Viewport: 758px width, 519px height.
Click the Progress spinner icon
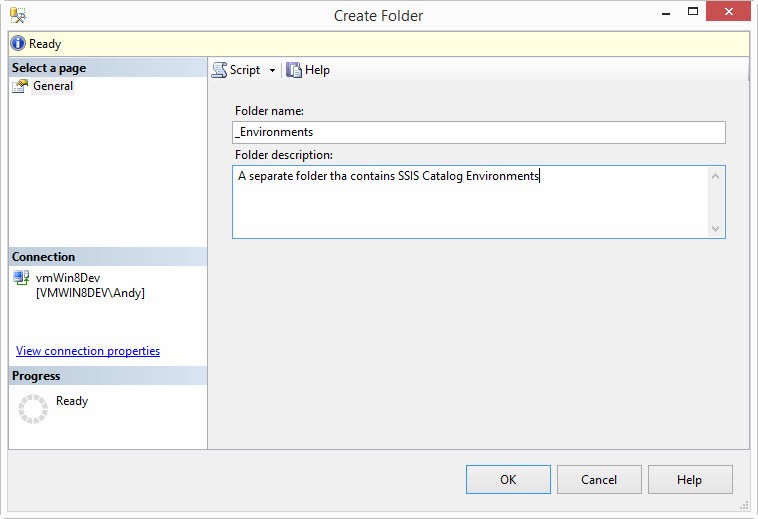click(33, 408)
